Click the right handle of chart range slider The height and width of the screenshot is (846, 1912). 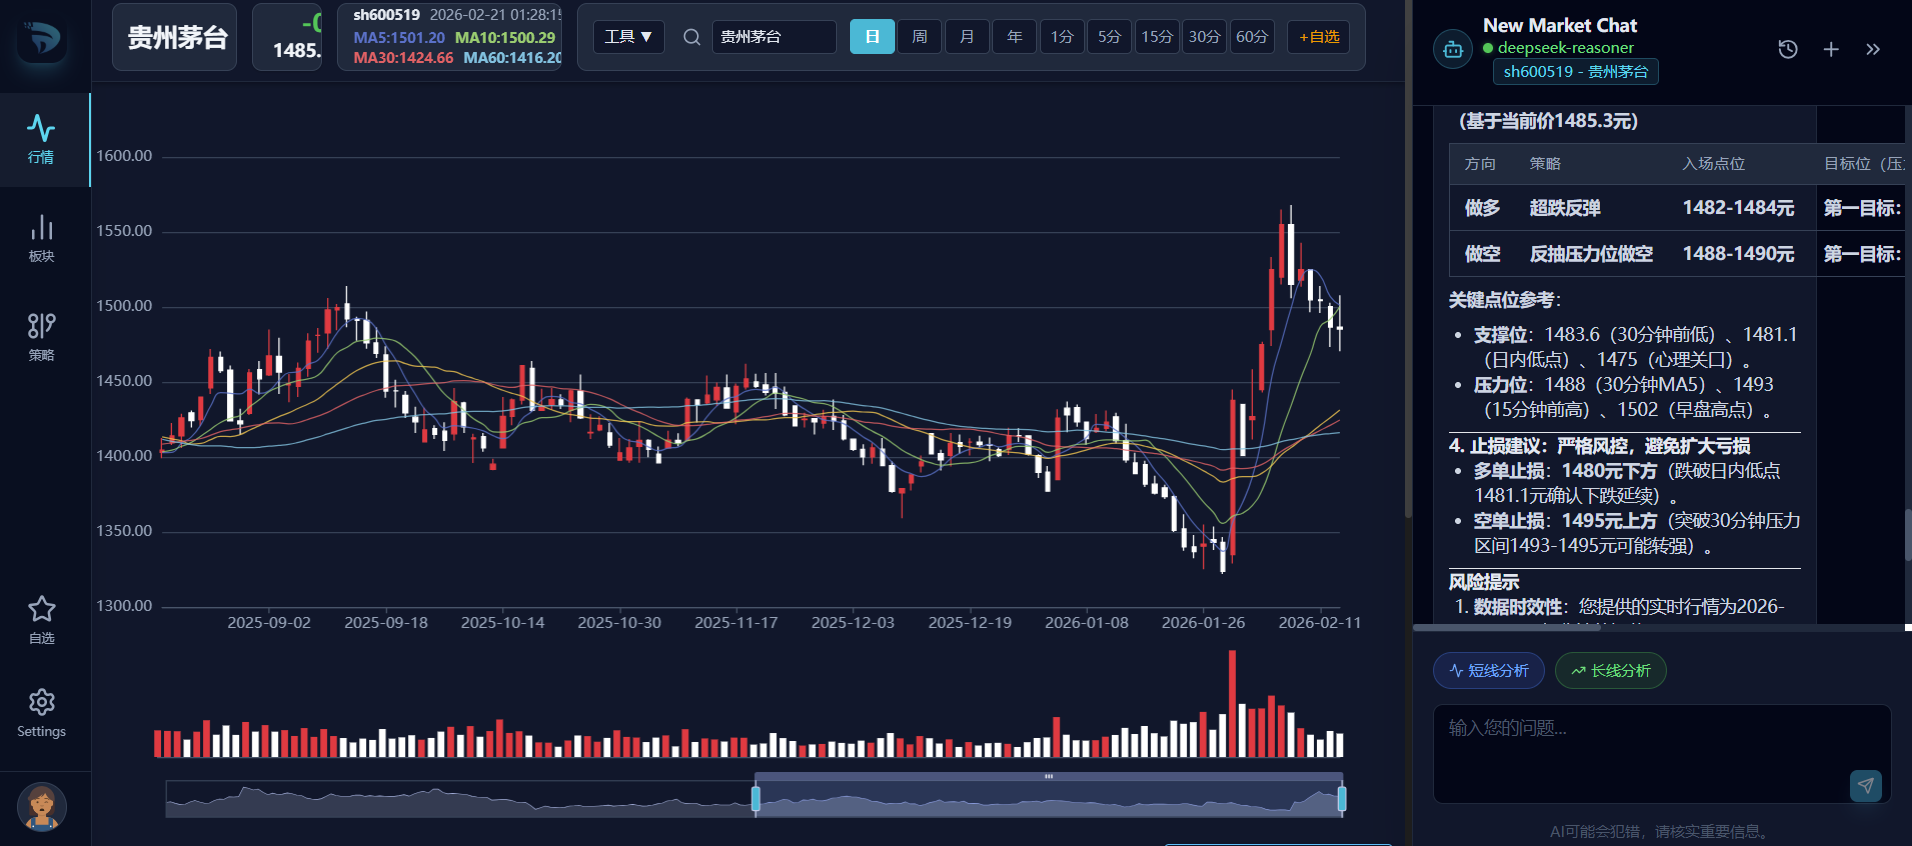click(x=1342, y=798)
